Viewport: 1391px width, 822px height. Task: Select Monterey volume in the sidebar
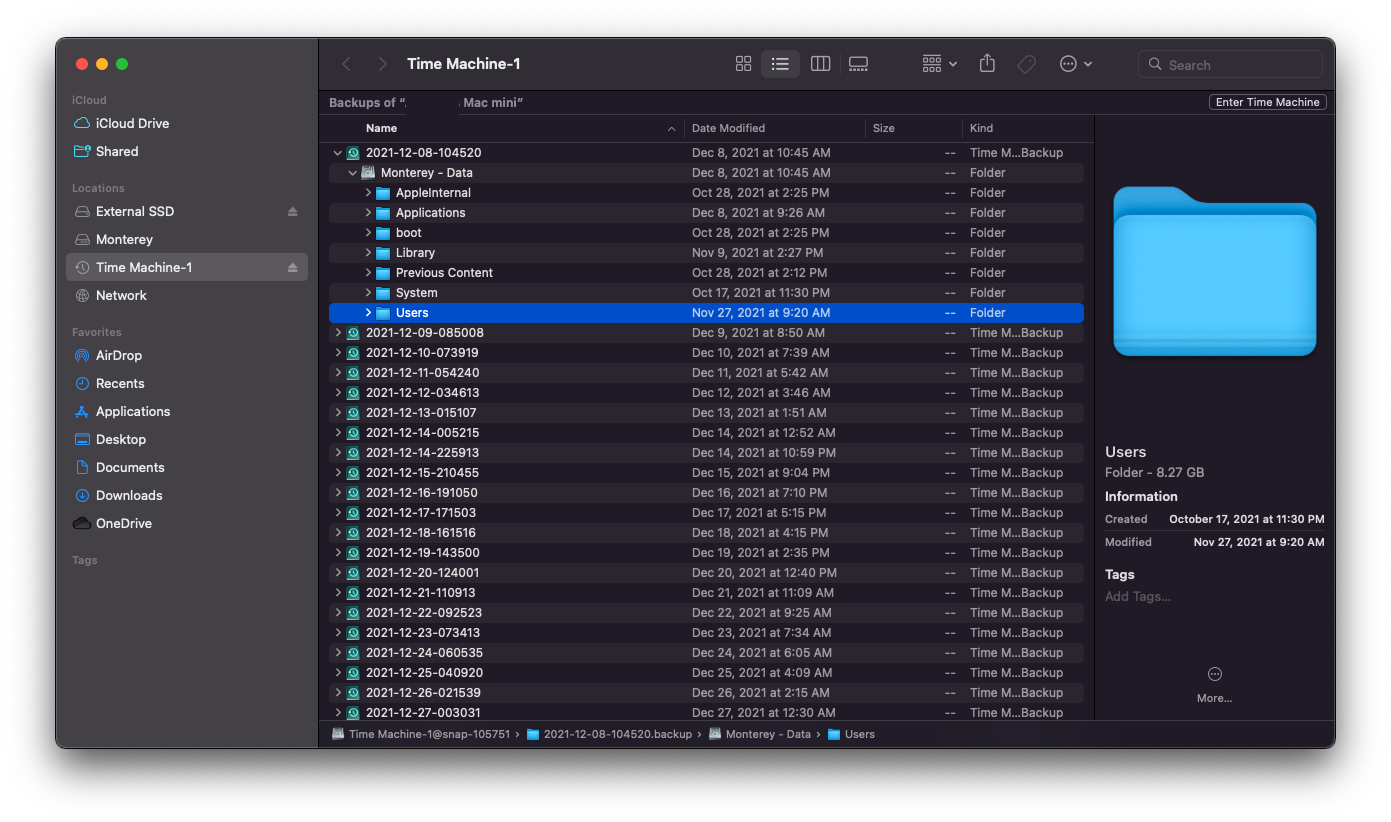[187, 240]
